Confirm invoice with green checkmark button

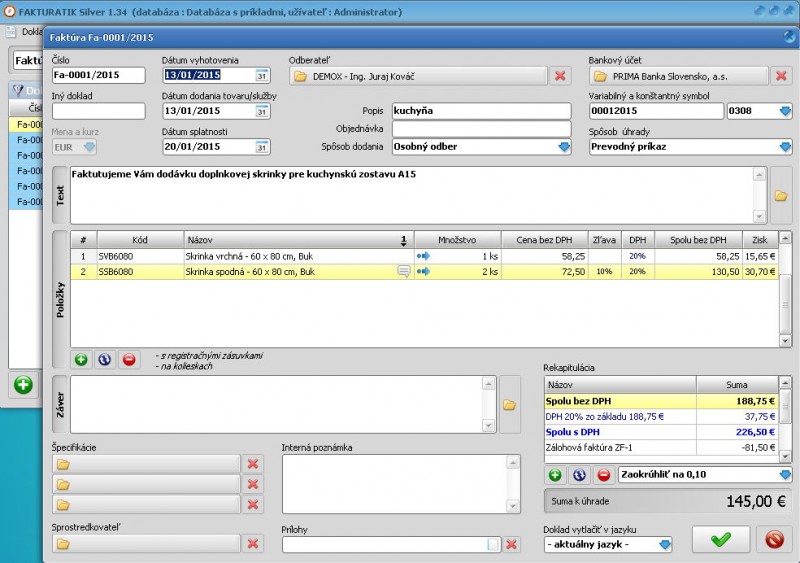tap(721, 539)
